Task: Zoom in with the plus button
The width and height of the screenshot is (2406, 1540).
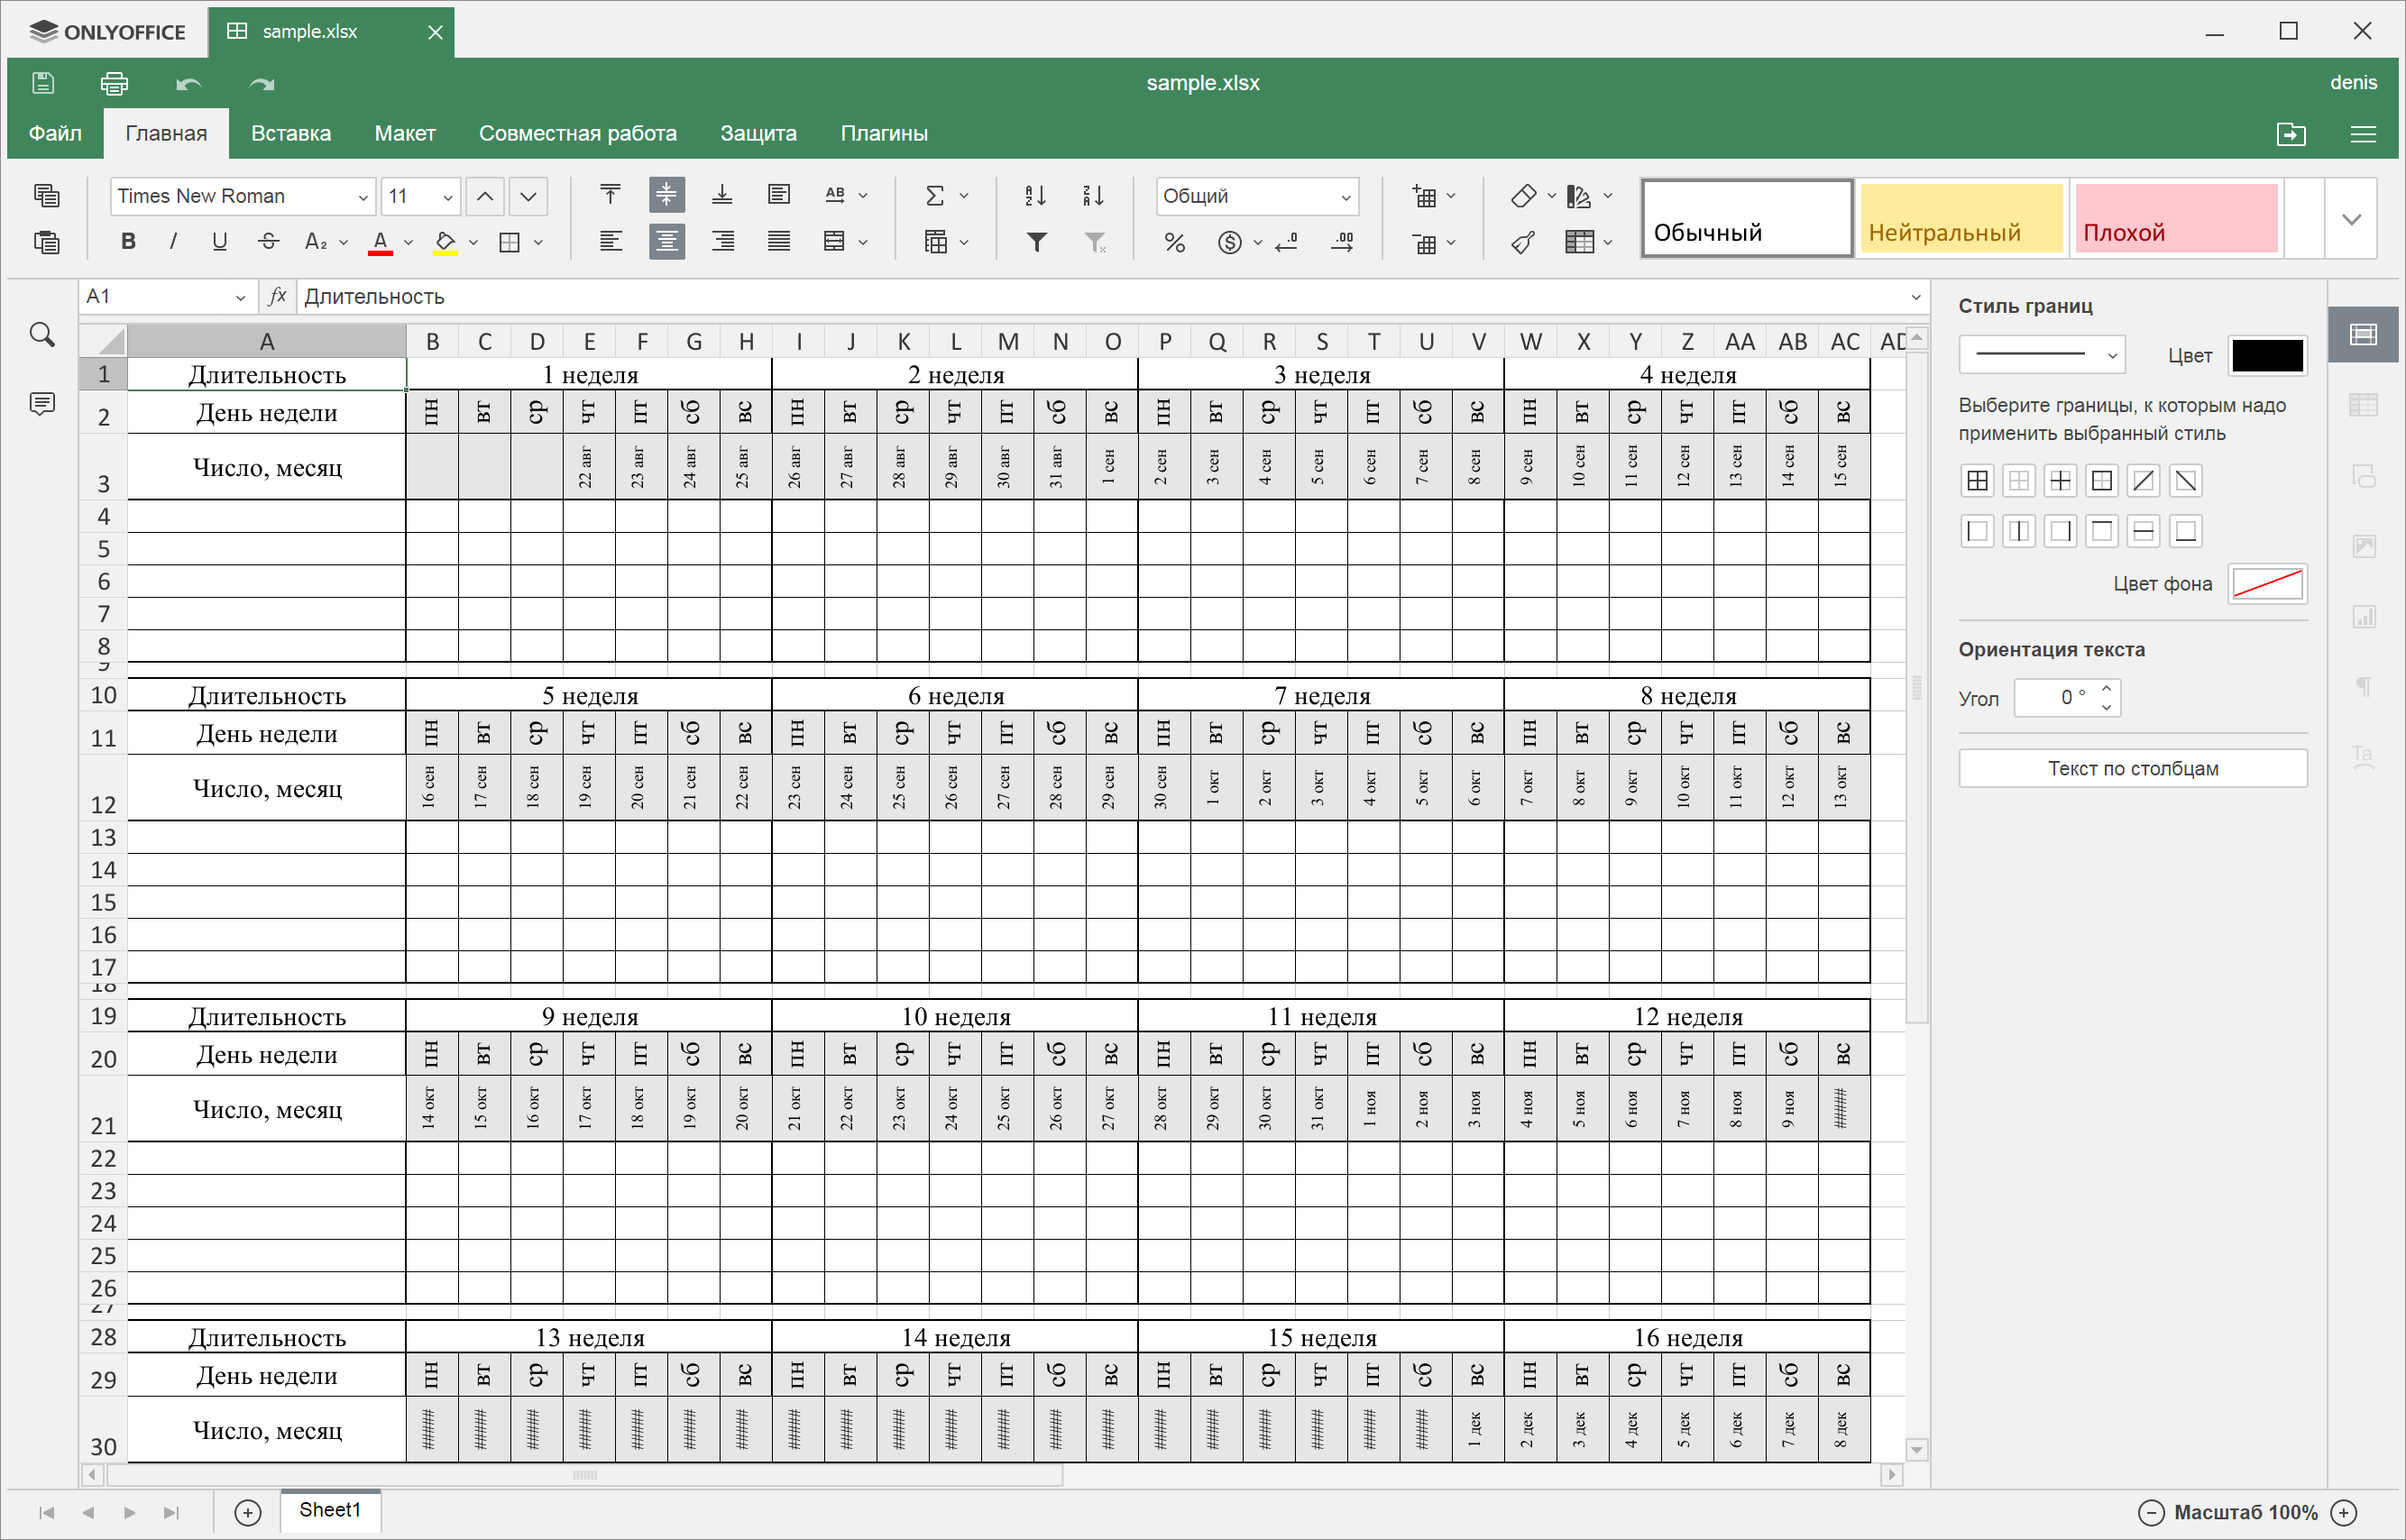Action: (x=2344, y=1513)
